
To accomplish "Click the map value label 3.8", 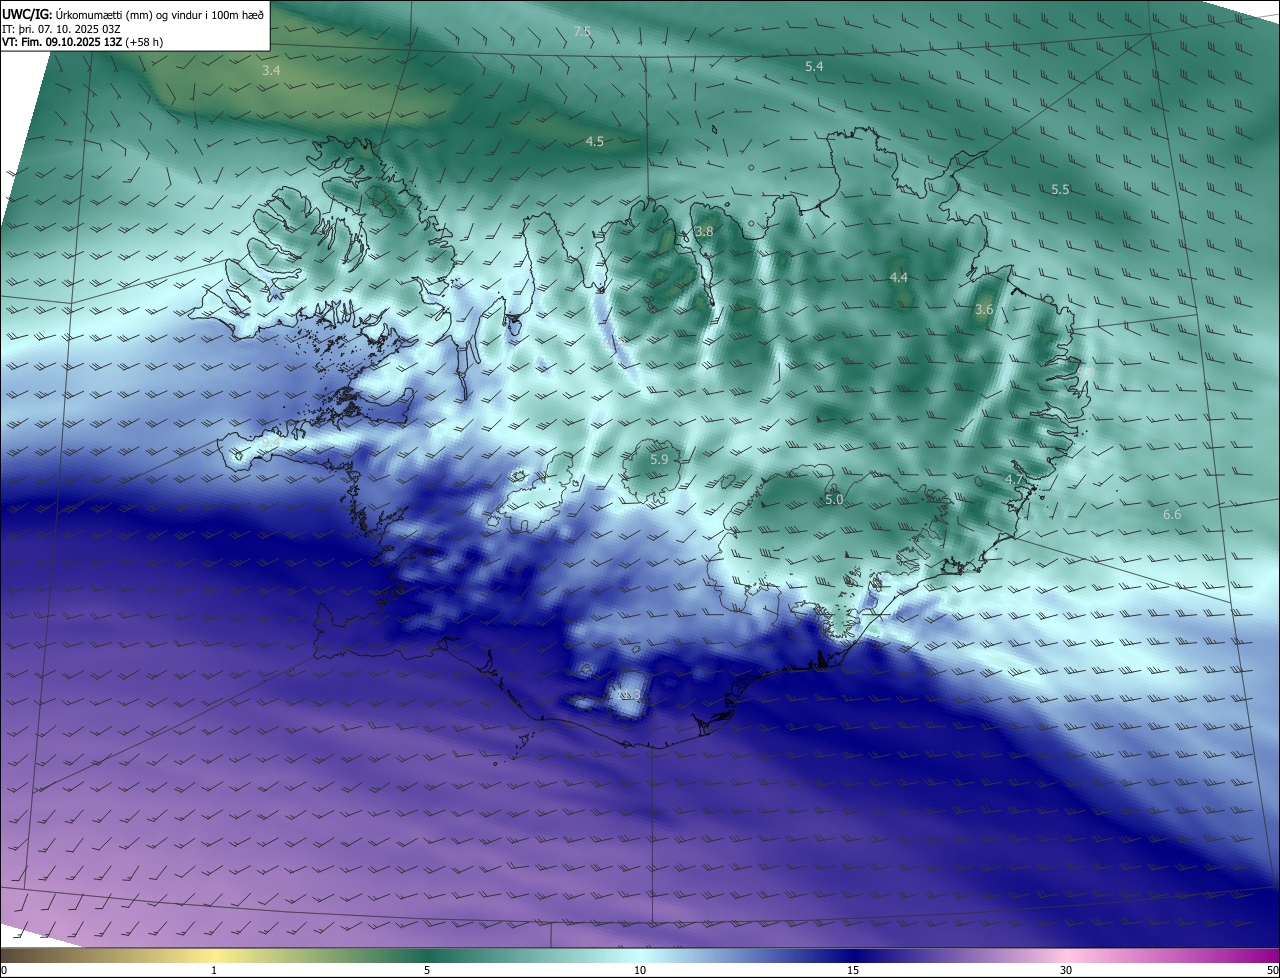I will point(704,232).
